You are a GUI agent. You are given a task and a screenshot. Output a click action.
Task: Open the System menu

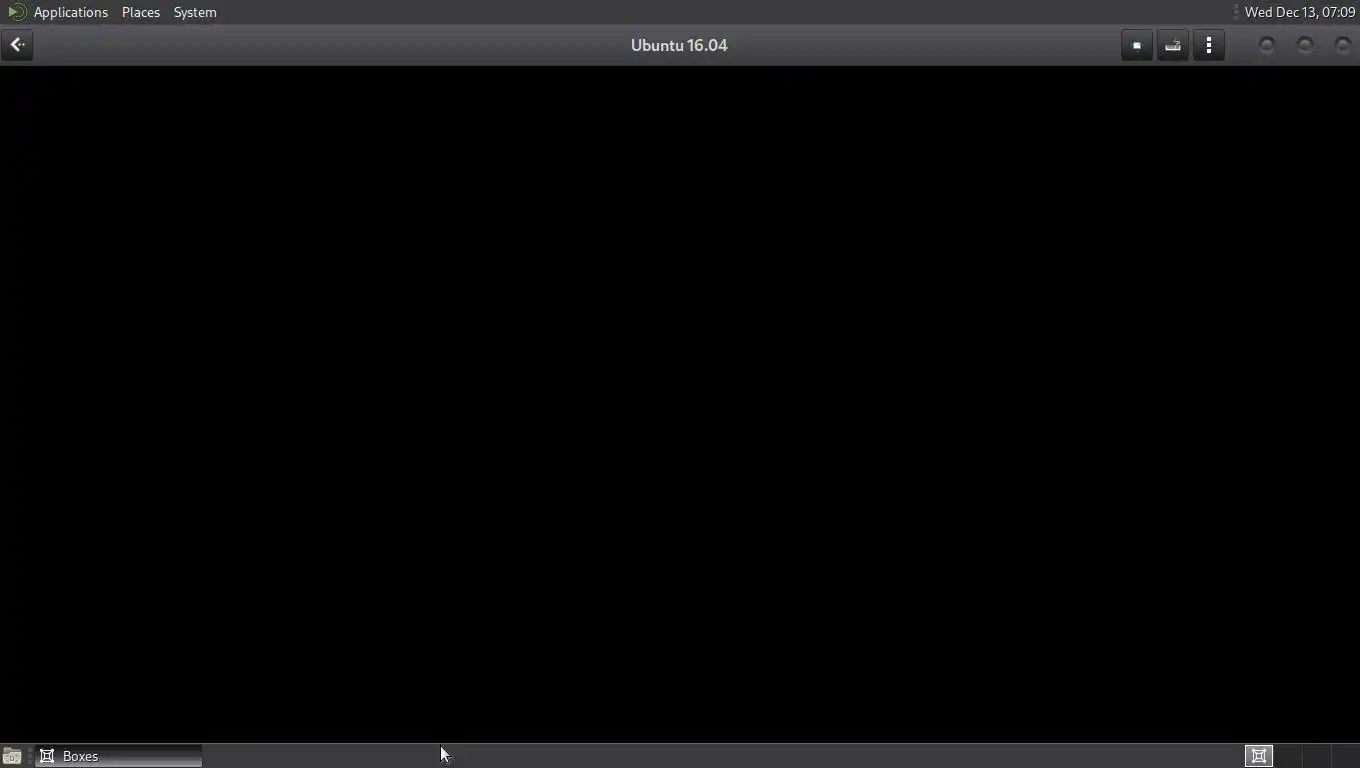[195, 12]
